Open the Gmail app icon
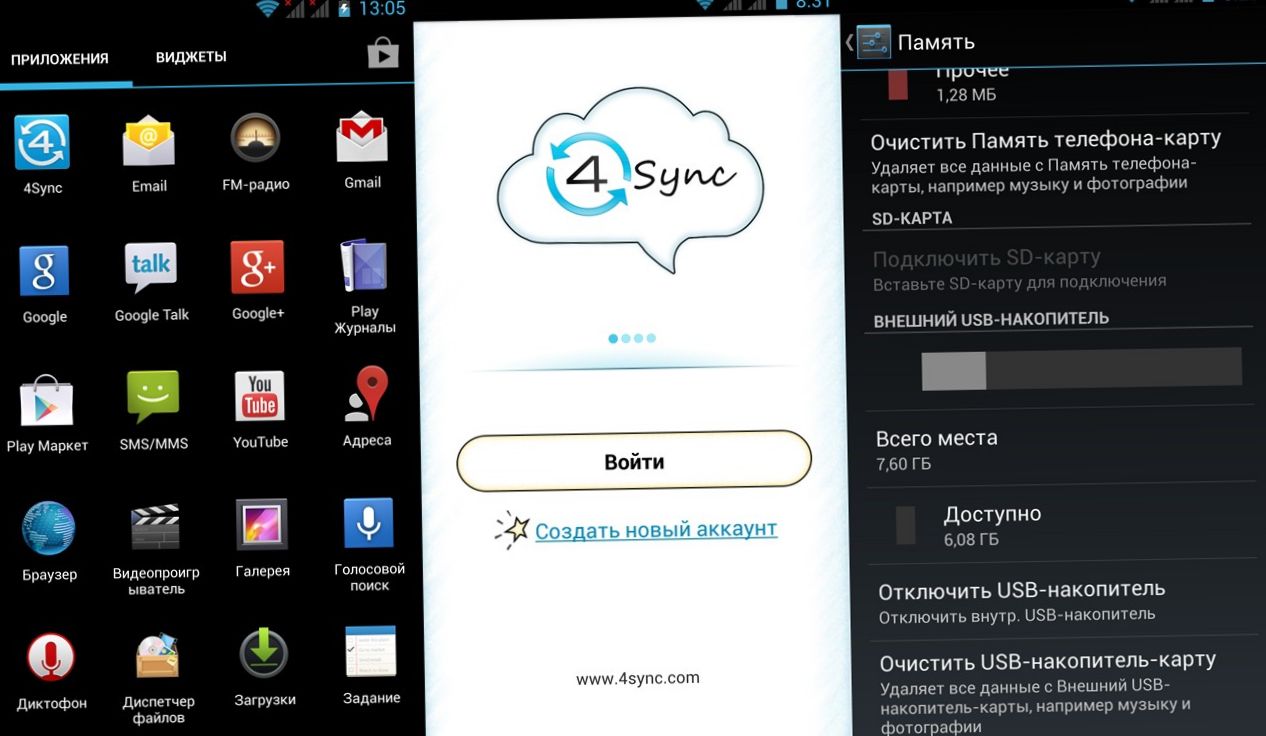 click(362, 138)
